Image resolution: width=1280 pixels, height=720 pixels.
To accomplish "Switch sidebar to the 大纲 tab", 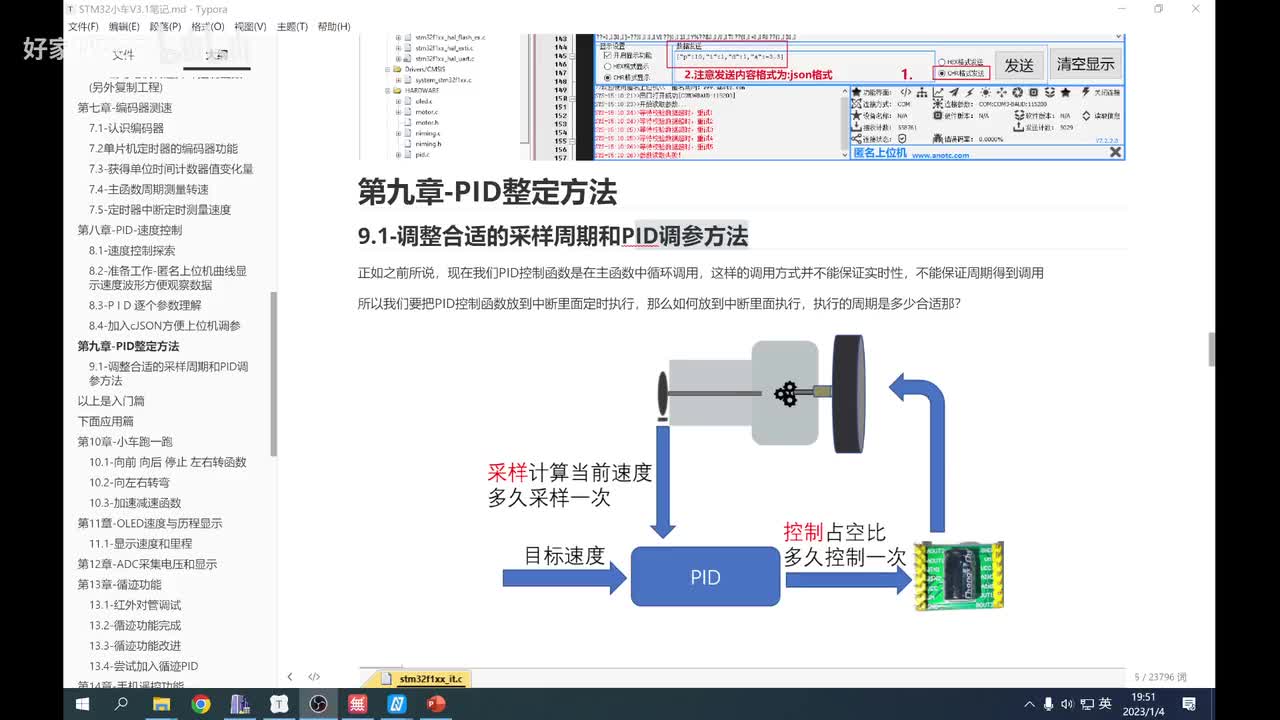I will tap(216, 54).
